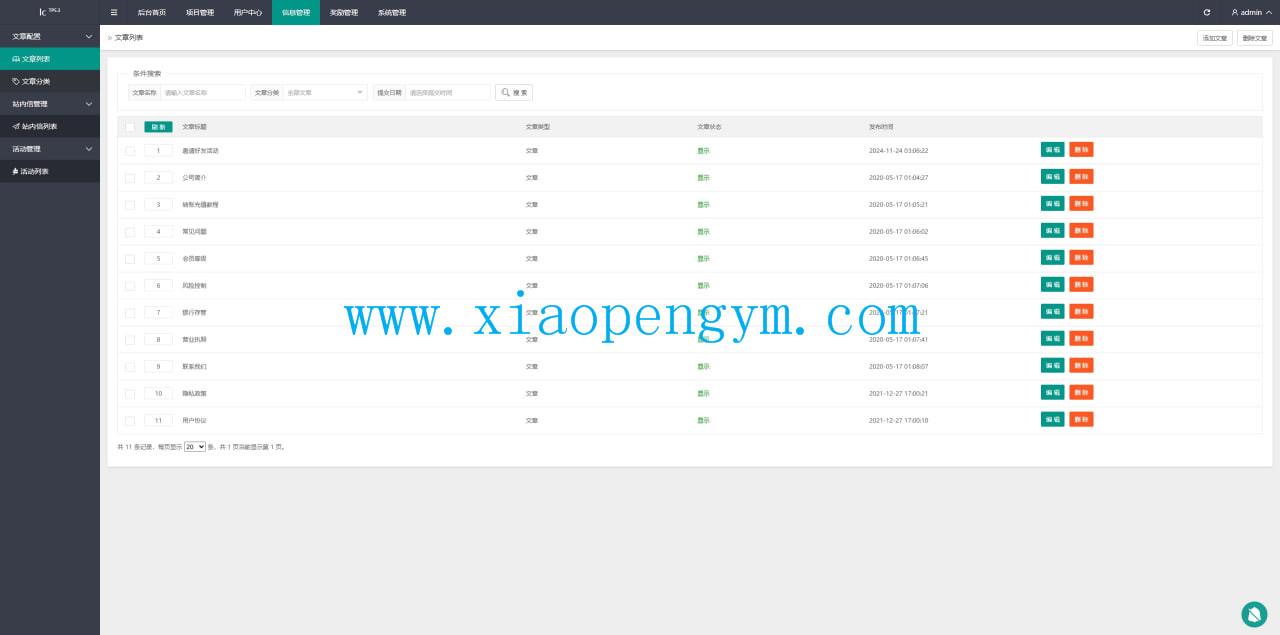
Task: Focus the 提交日期 date input
Action: pos(448,92)
